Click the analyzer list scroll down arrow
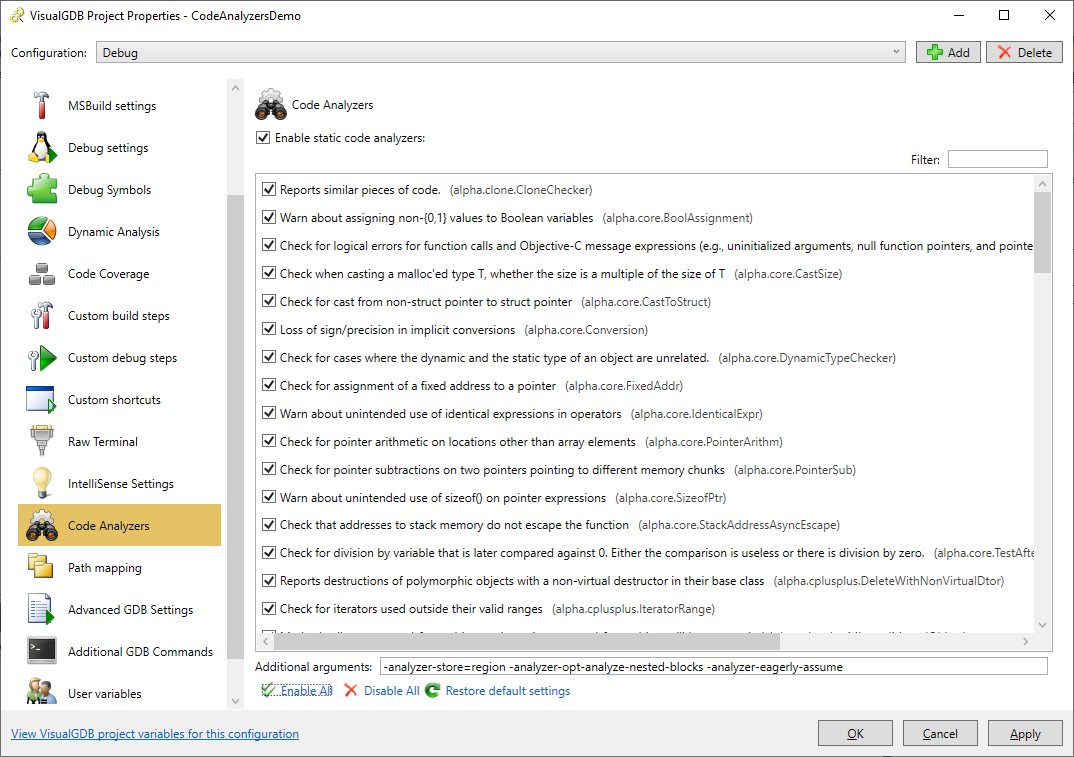Screen dimensions: 1074x757 pyautogui.click(x=1042, y=625)
